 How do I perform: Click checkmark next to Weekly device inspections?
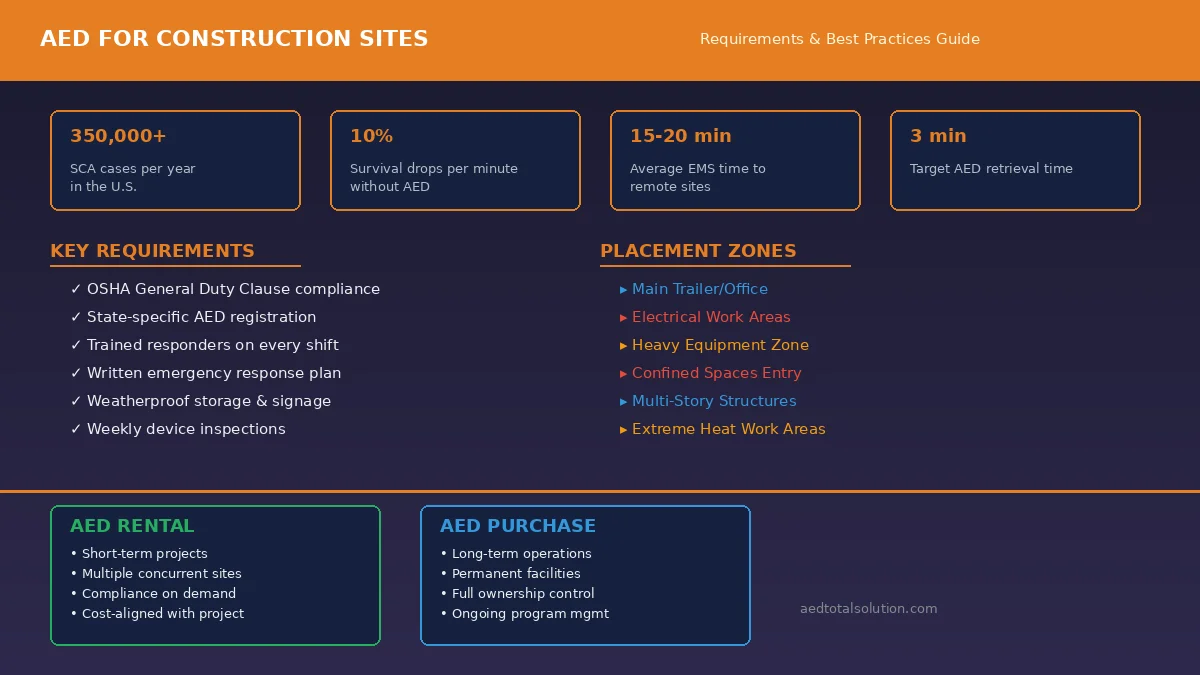(x=76, y=429)
